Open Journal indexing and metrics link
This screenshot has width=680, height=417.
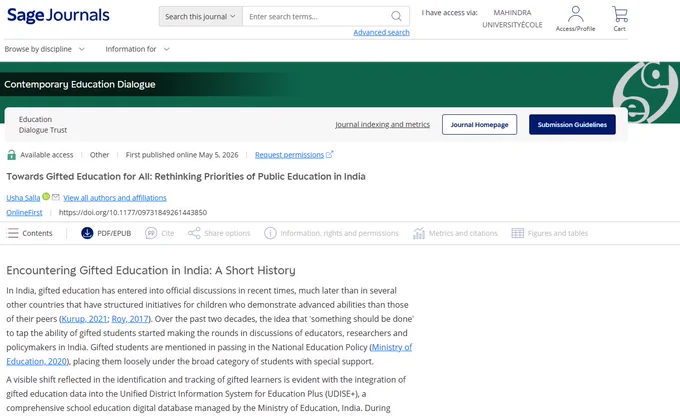click(x=382, y=124)
